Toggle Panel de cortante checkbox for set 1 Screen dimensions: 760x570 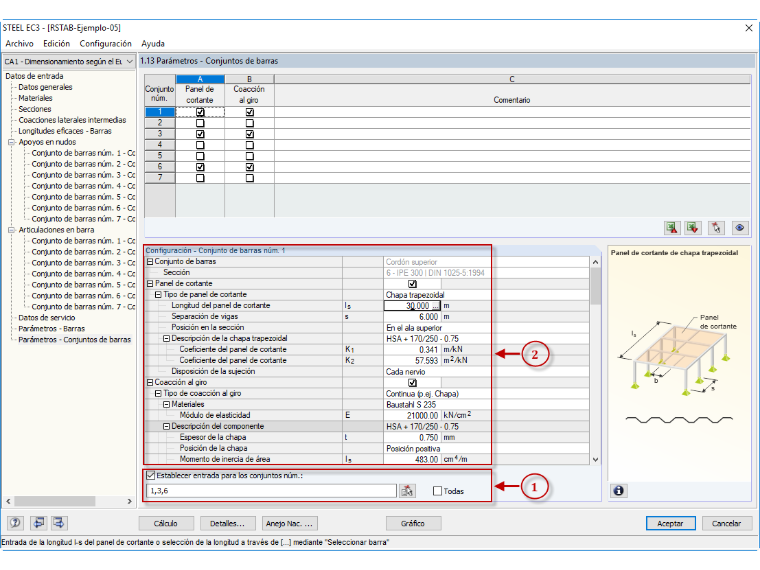click(200, 112)
